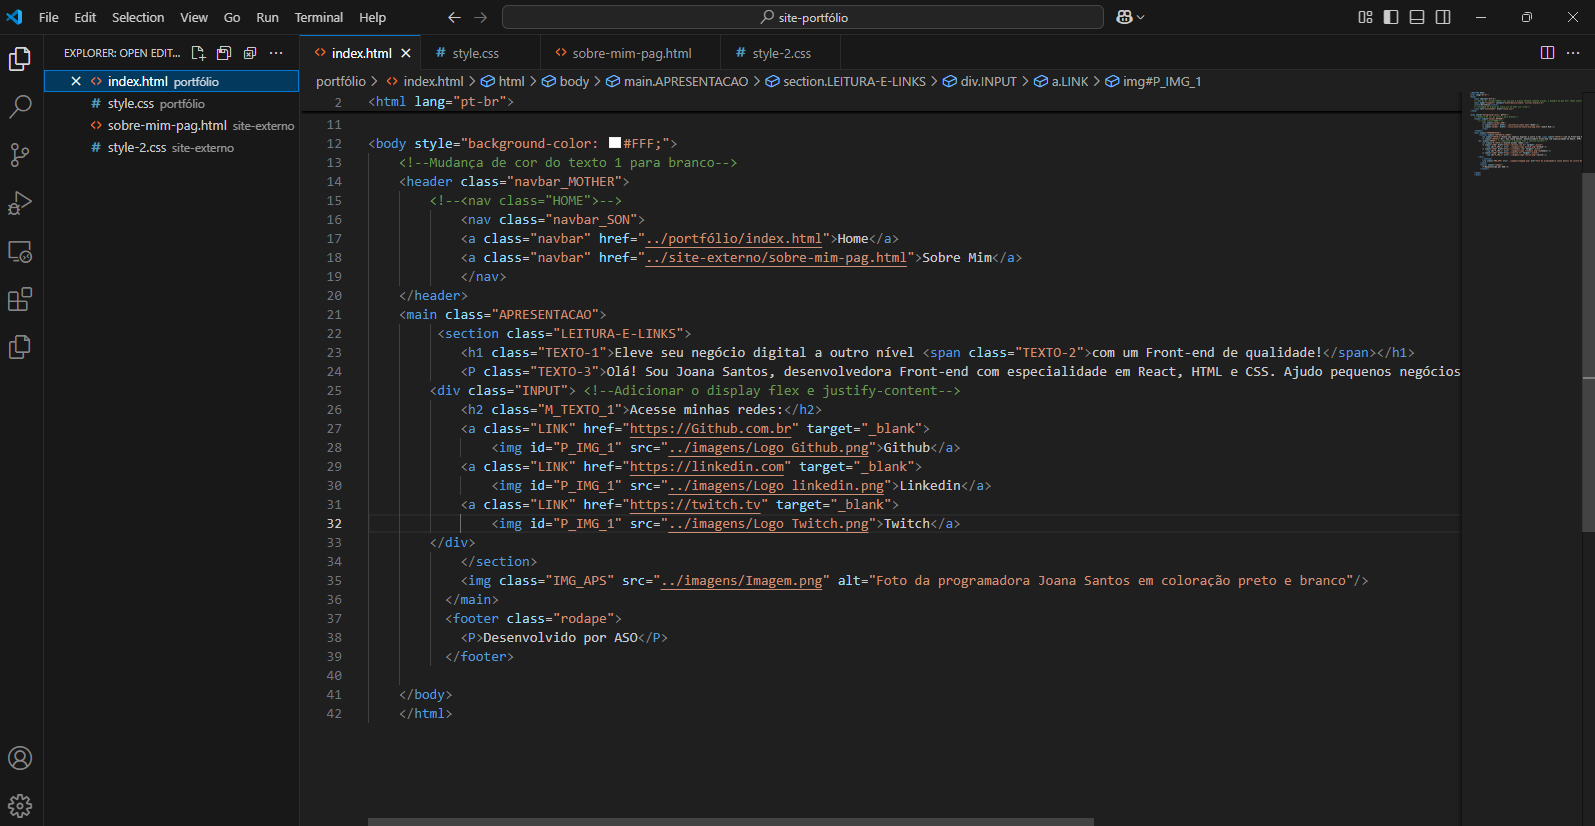Open the Explorer more actions menu
The height and width of the screenshot is (826, 1595).
click(x=276, y=53)
